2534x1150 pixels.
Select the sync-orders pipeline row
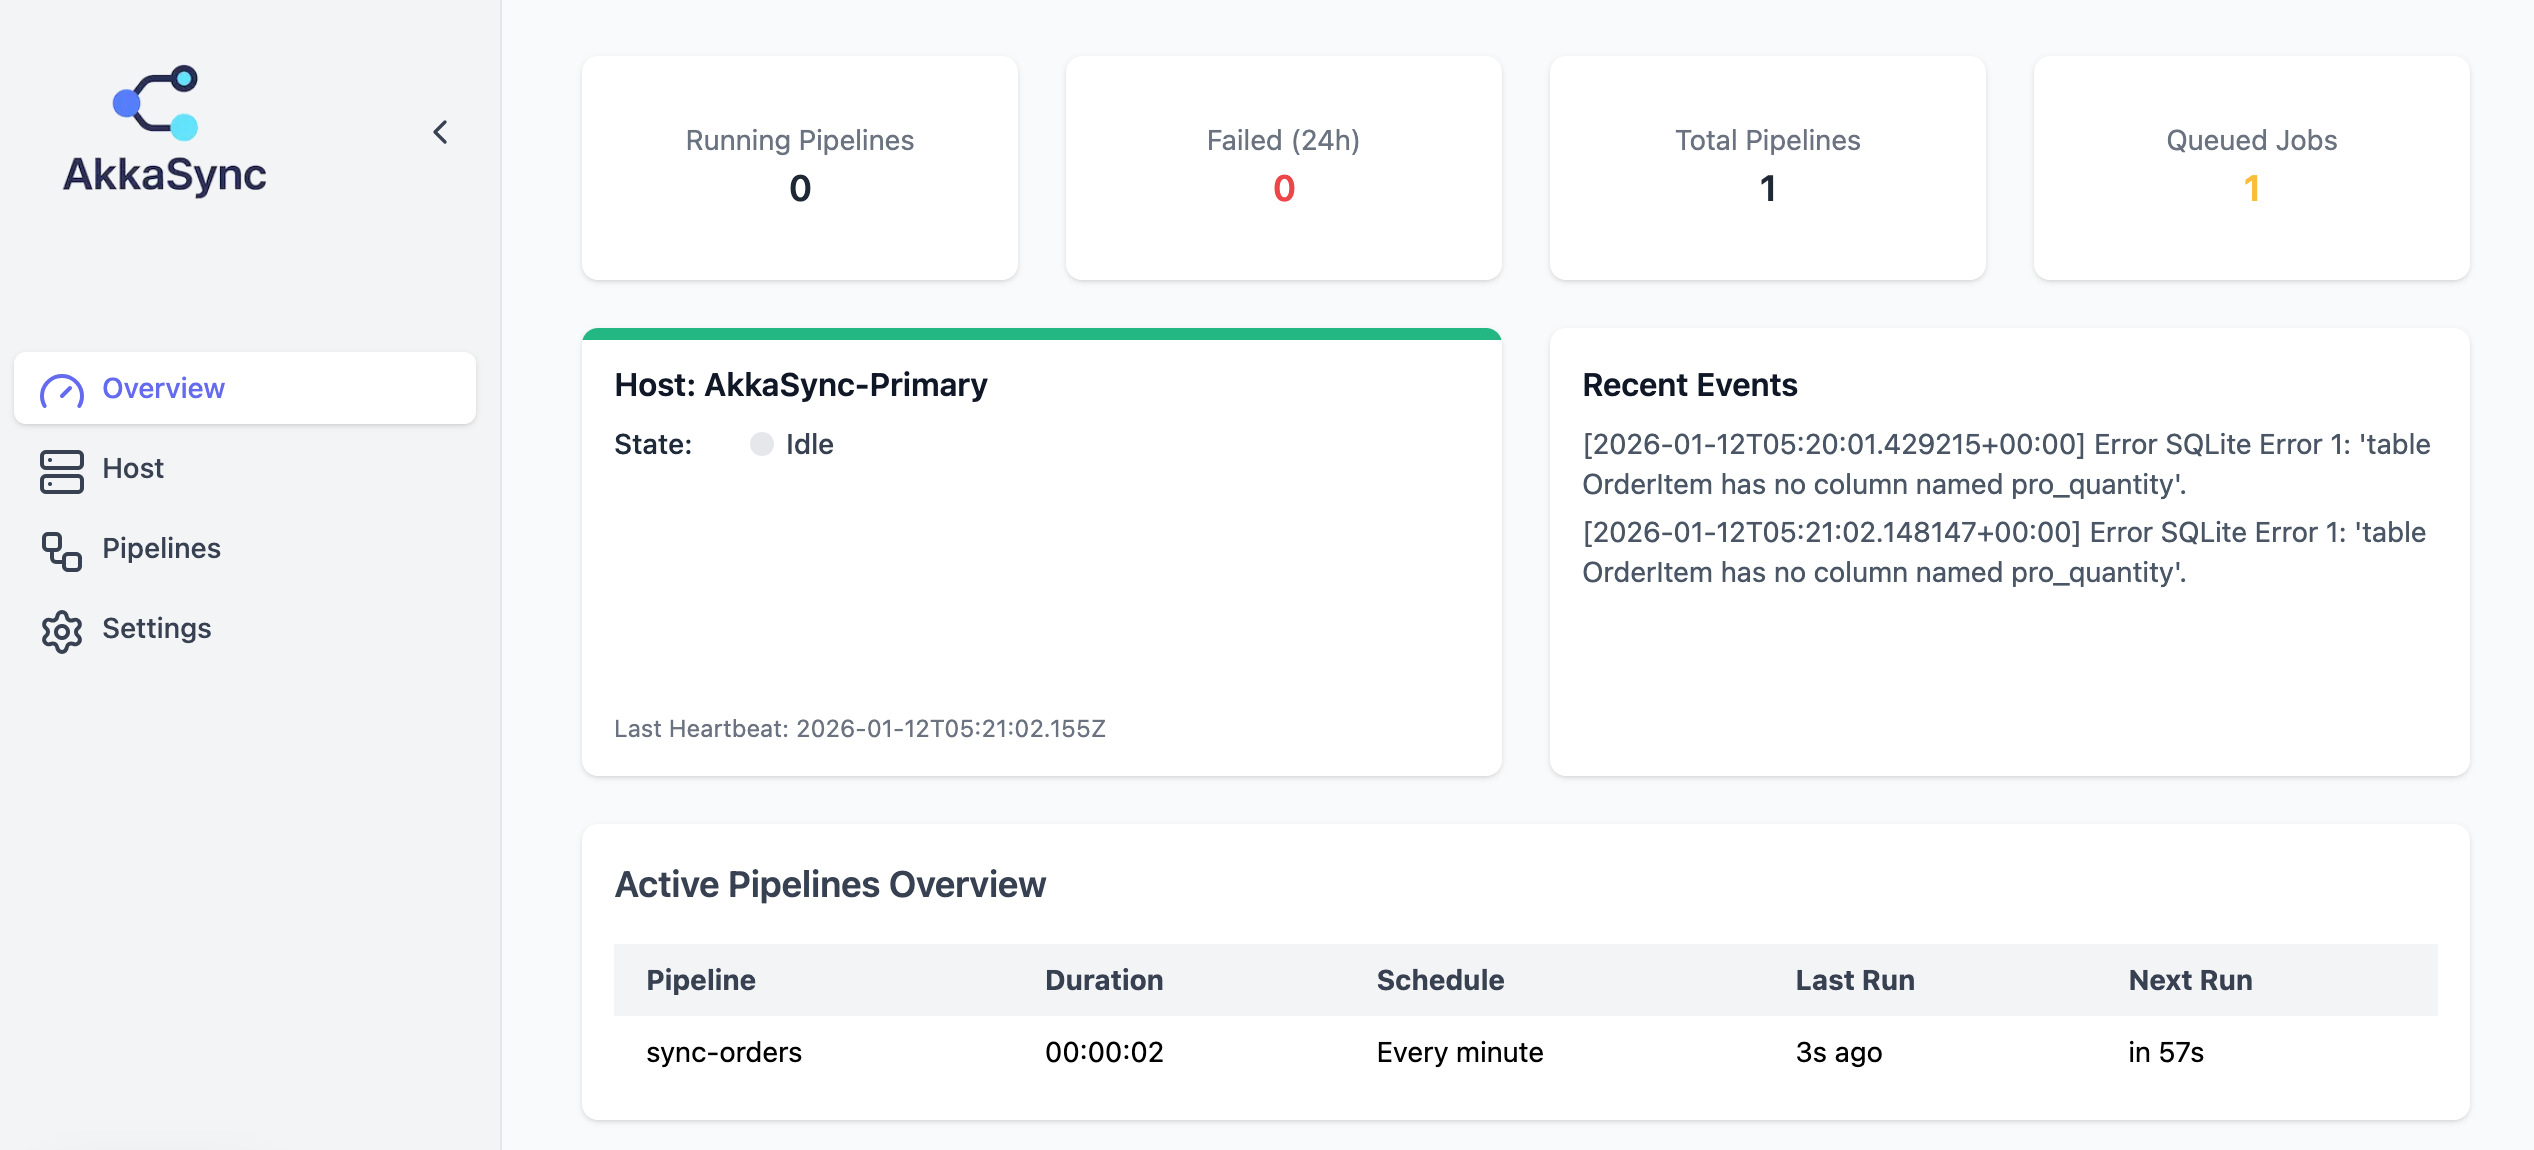pyautogui.click(x=724, y=1052)
